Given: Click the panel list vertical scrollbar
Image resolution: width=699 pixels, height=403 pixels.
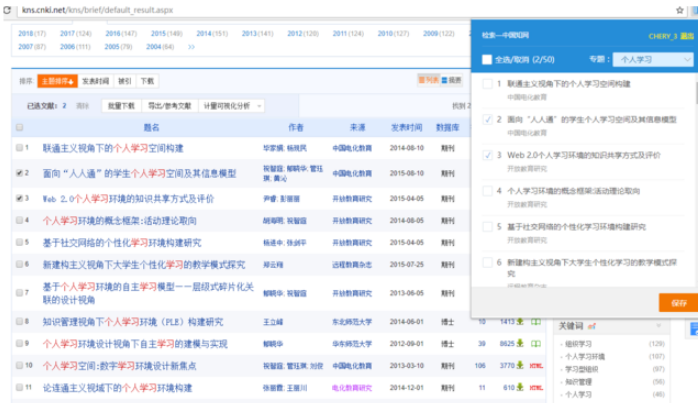Looking at the screenshot, I should [x=696, y=94].
